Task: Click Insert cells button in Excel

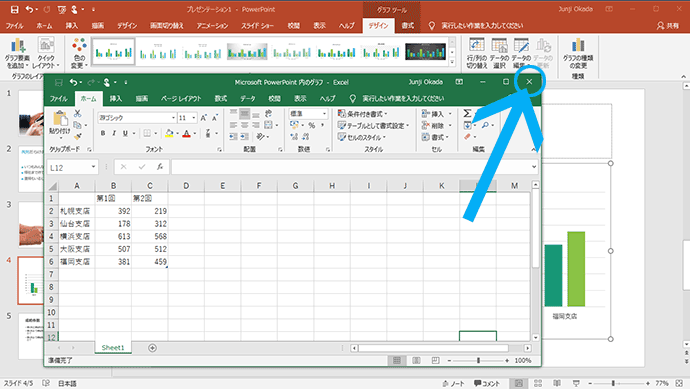Action: (x=437, y=114)
